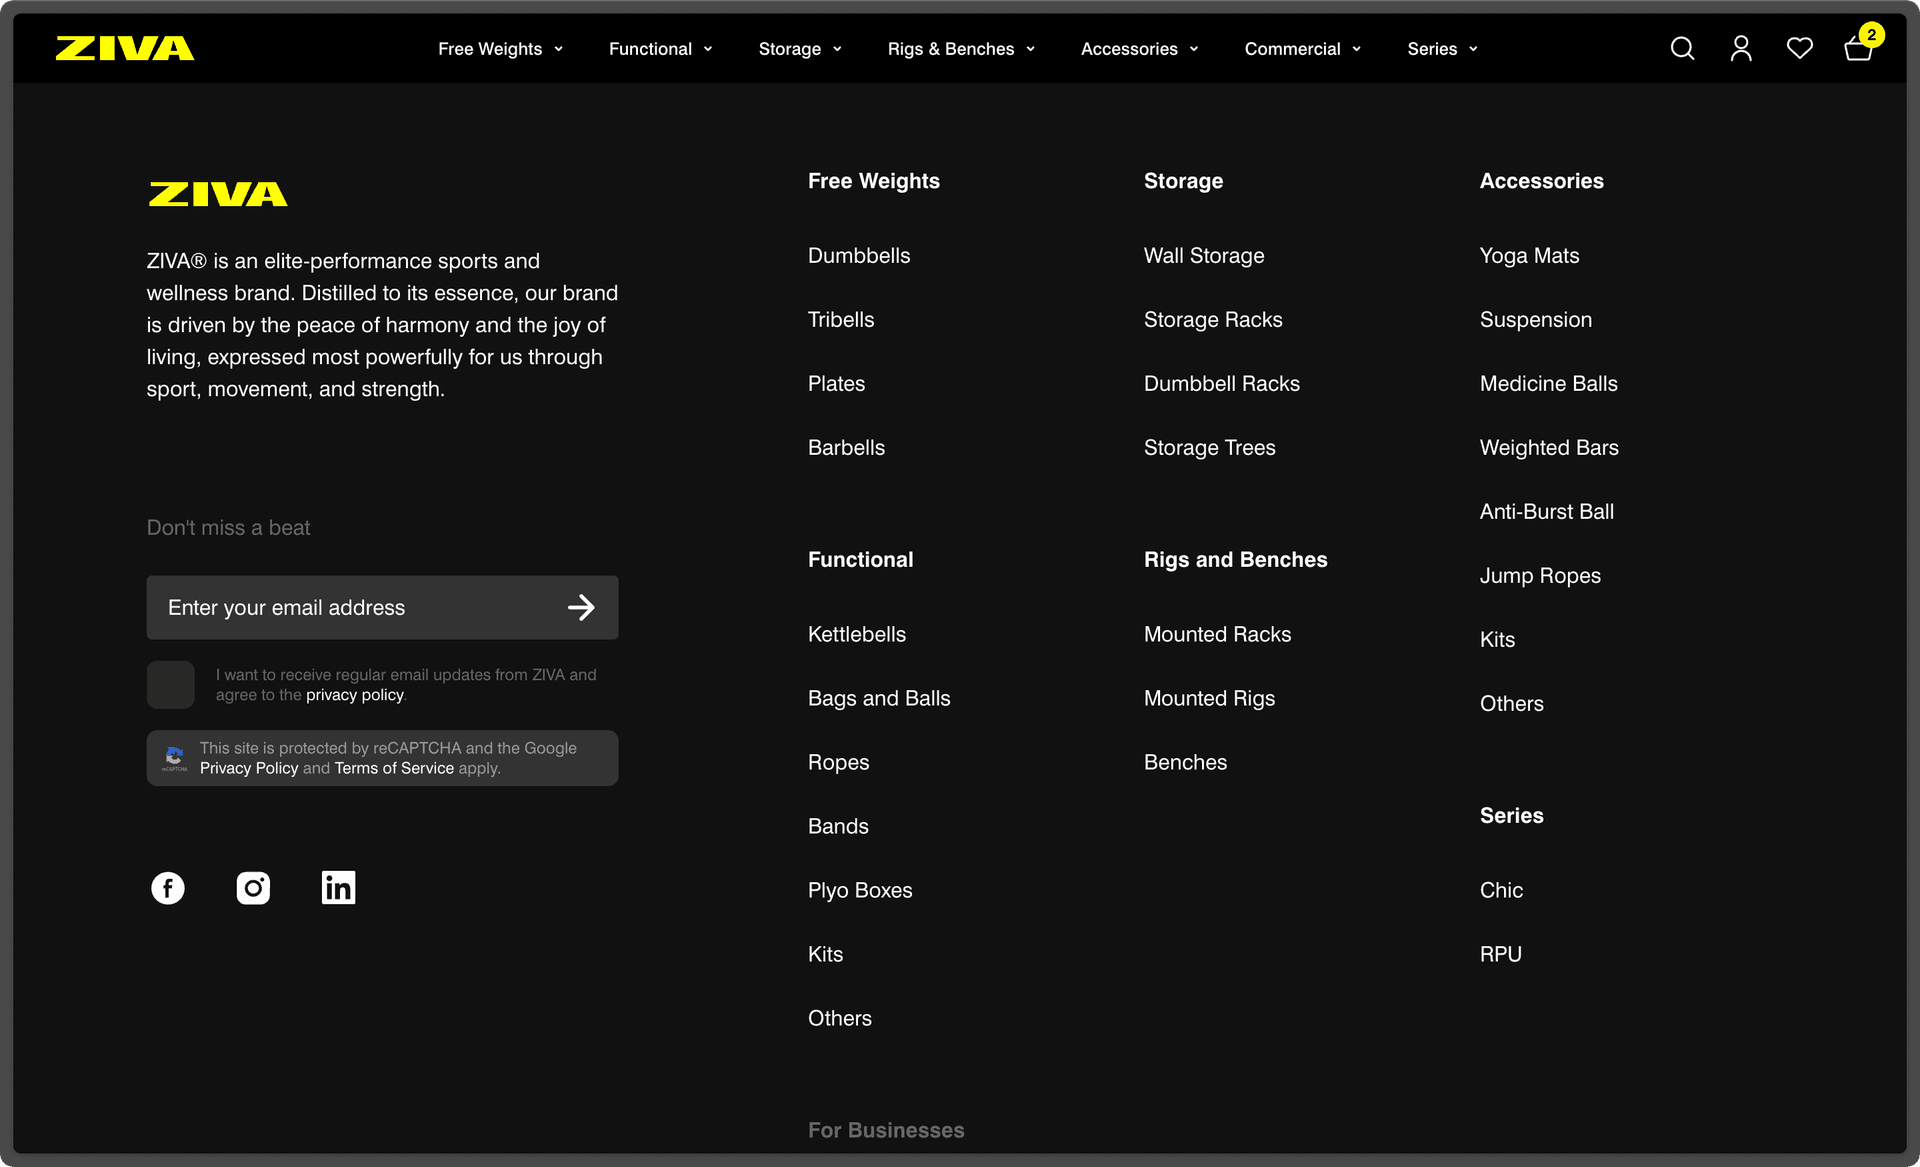Open the shopping basket icon
This screenshot has height=1167, width=1920.
coord(1858,48)
